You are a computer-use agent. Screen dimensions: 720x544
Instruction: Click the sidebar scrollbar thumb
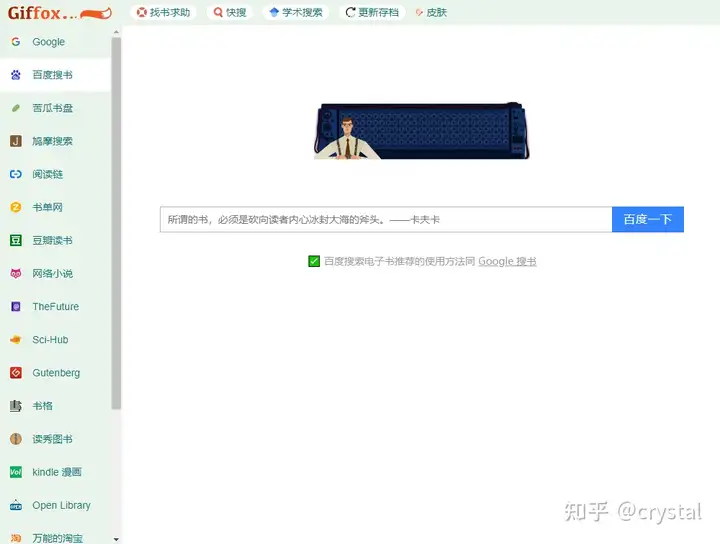(116, 223)
